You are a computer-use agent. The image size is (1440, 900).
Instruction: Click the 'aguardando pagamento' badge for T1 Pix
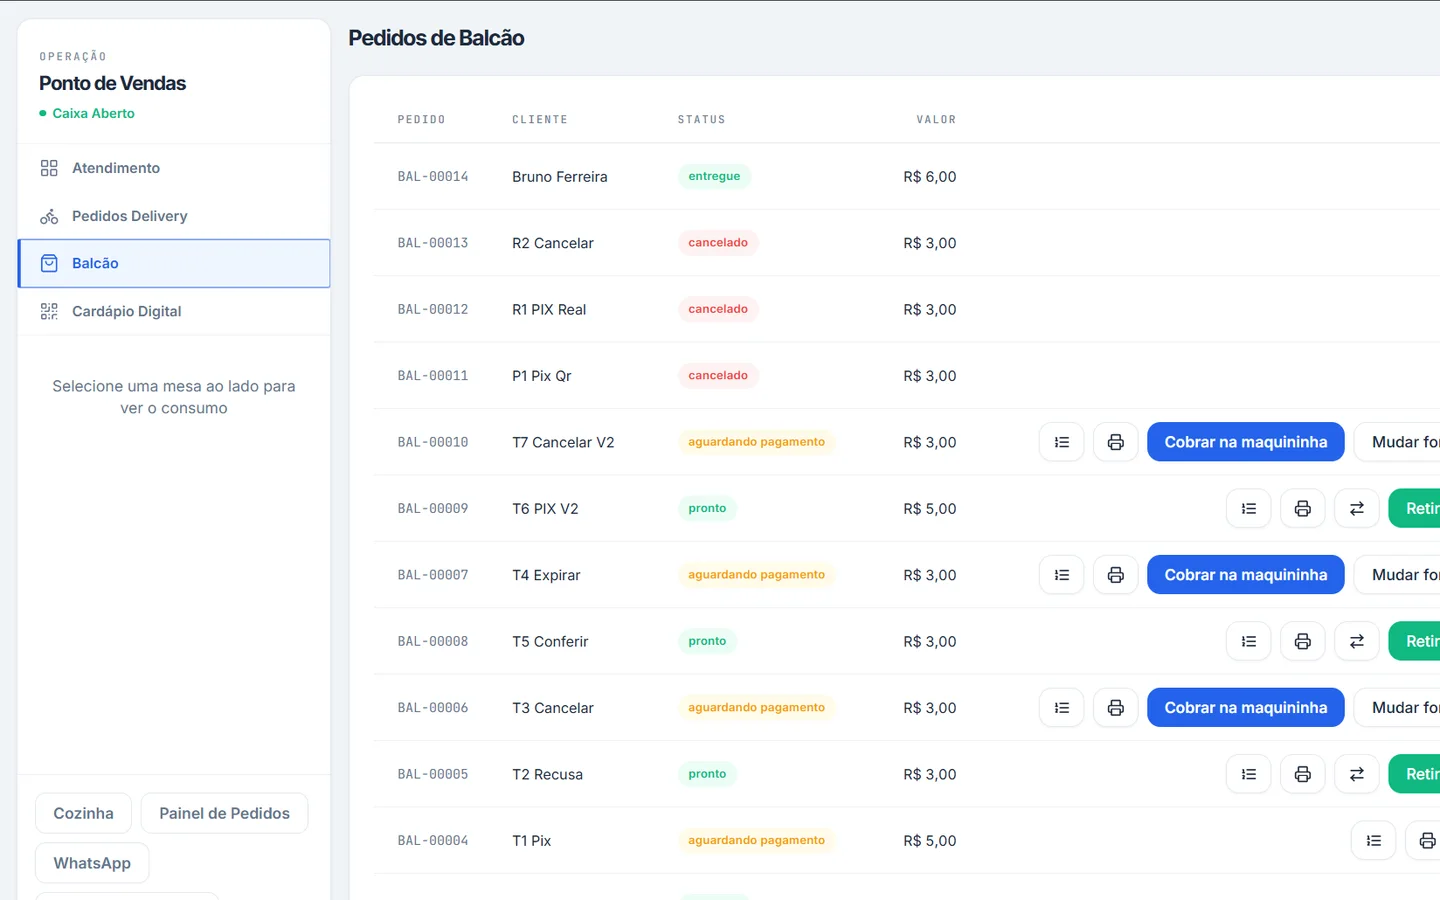757,840
